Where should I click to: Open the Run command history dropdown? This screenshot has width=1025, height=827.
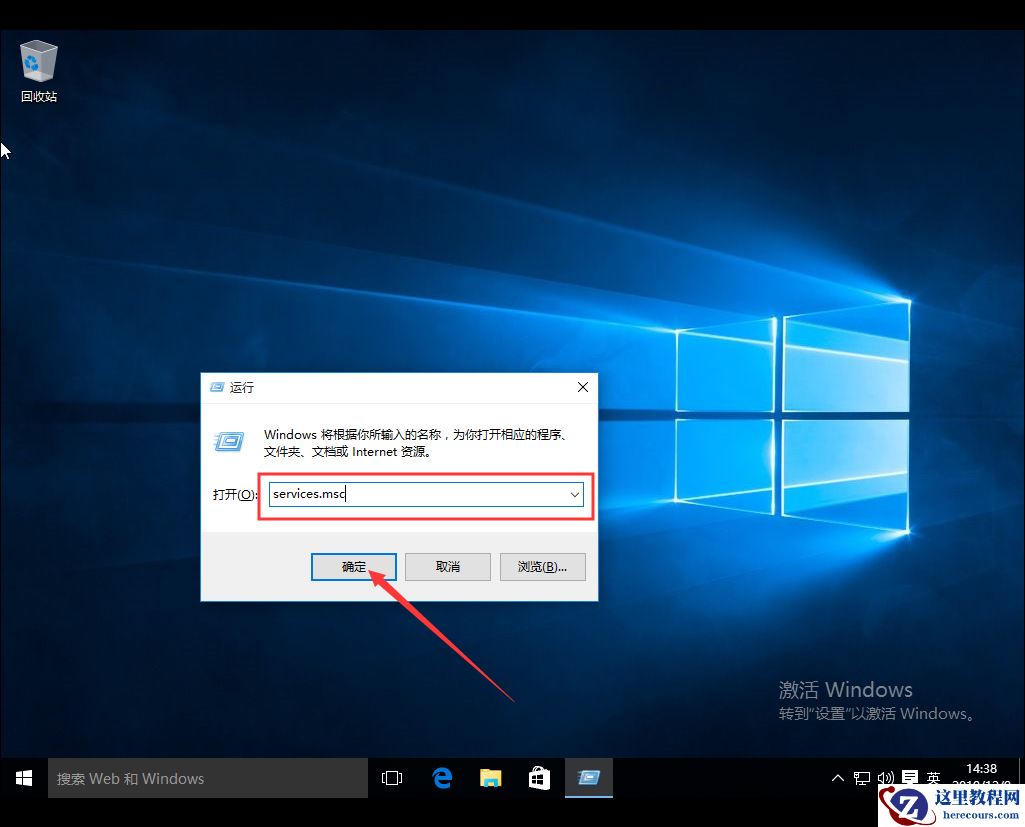(x=575, y=494)
